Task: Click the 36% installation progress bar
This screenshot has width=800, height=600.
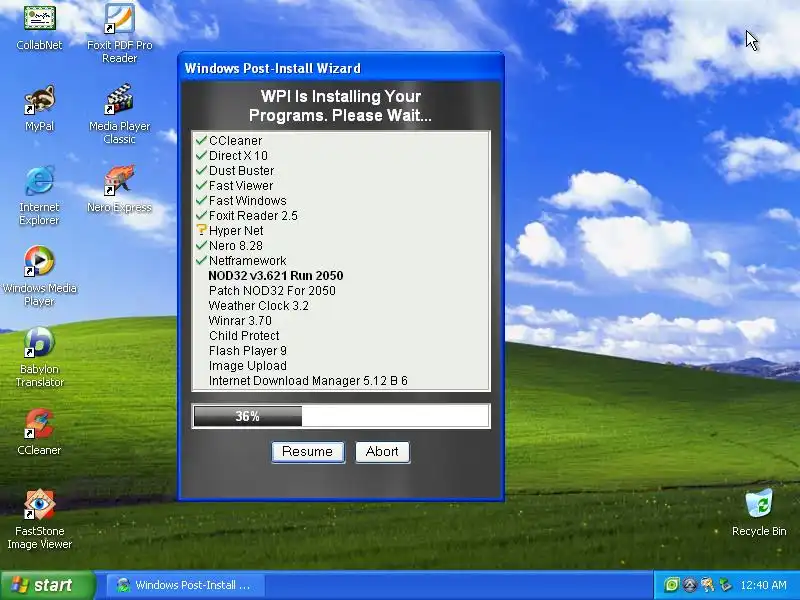Action: point(341,416)
